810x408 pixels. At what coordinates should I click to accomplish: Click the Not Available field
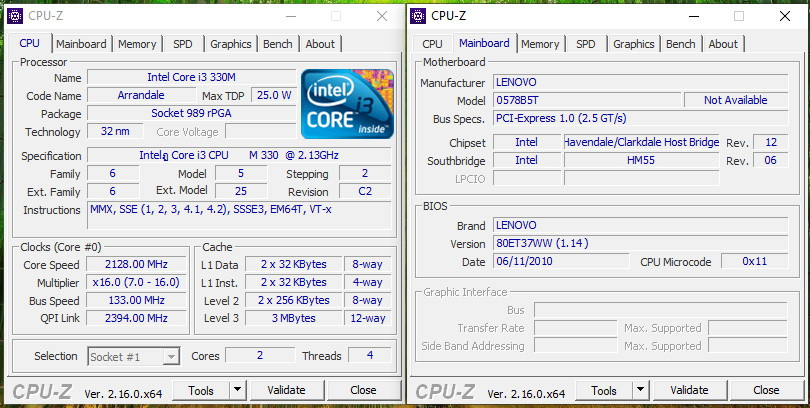736,100
